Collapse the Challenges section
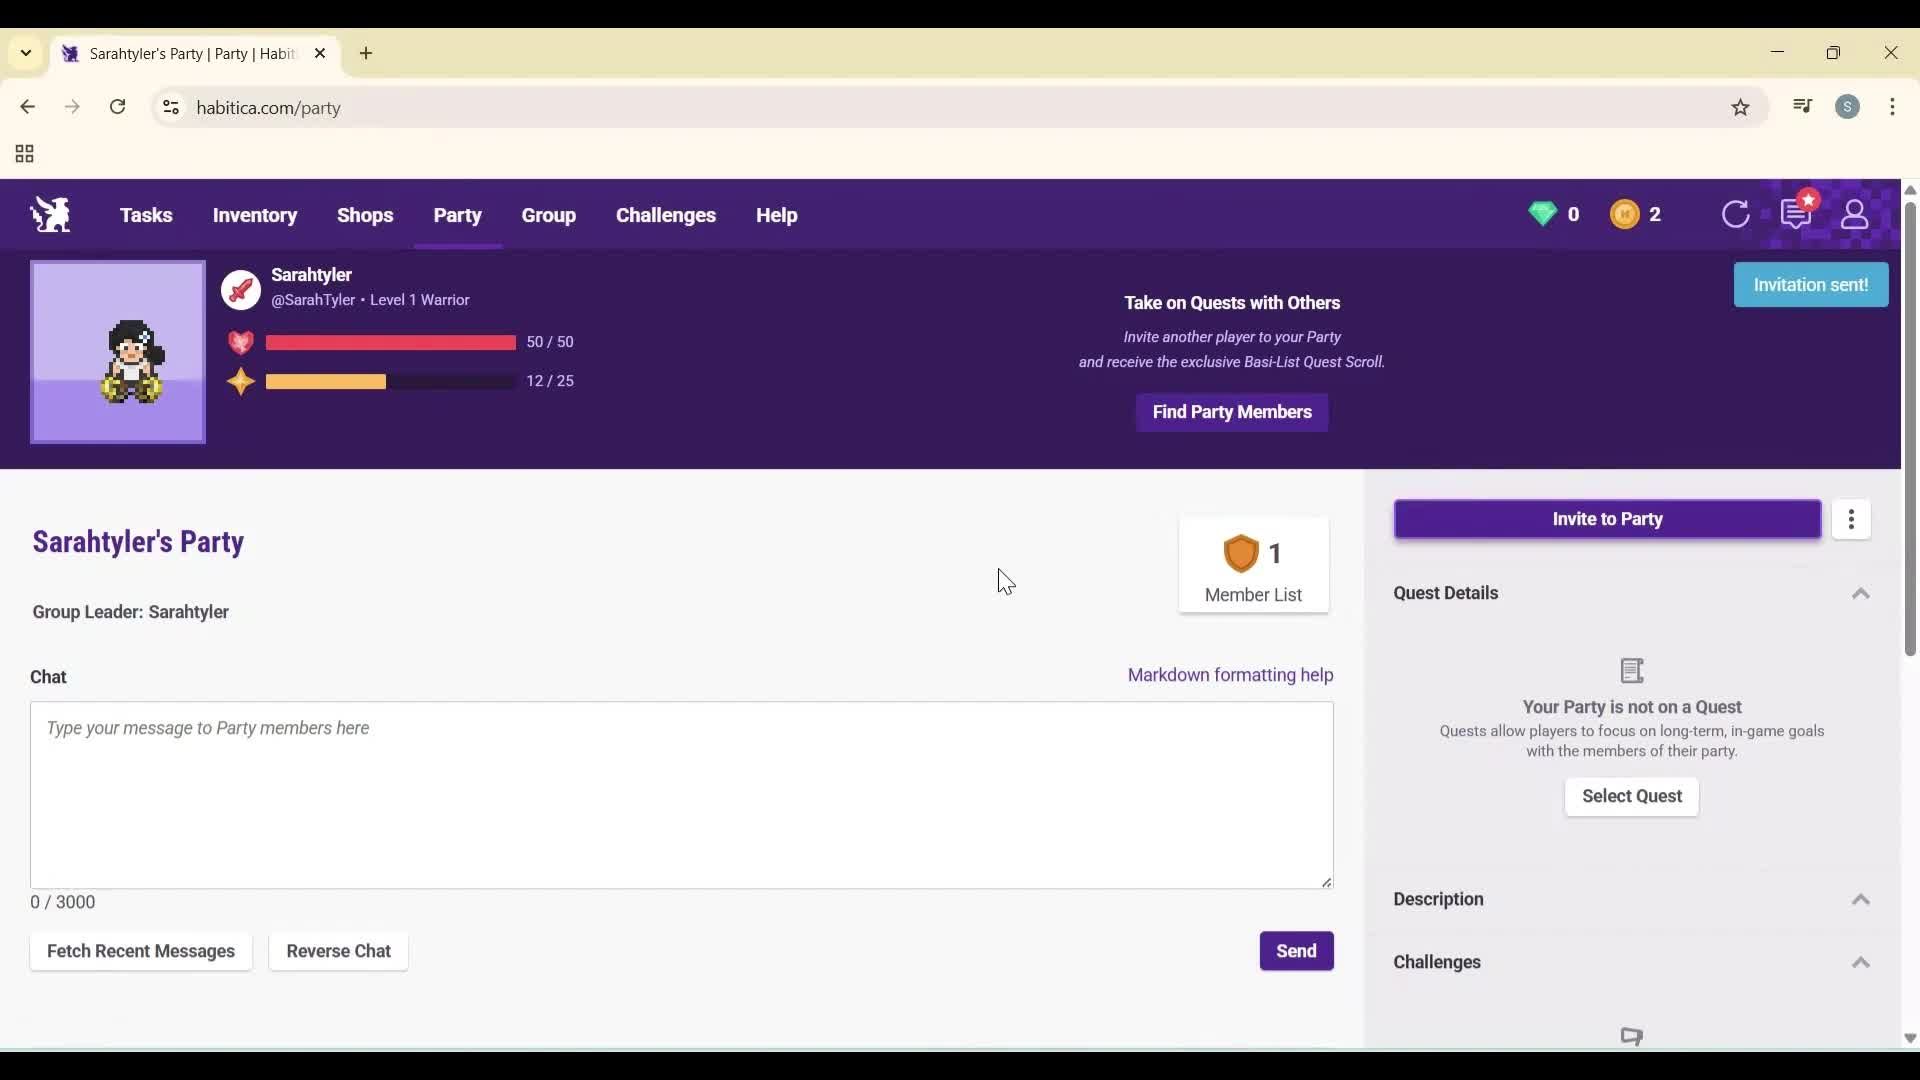This screenshot has width=1920, height=1080. (x=1860, y=962)
